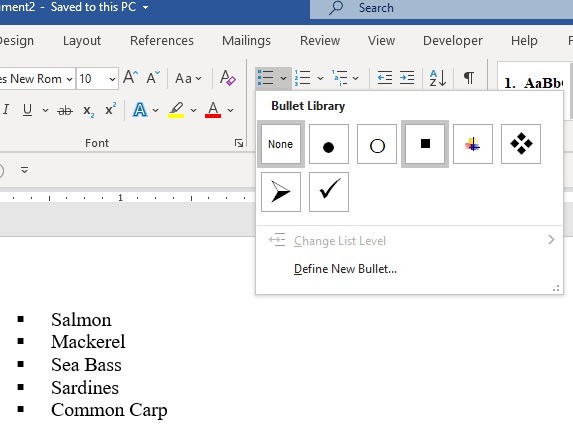Click the Decrease Indent icon
573x430 pixels.
click(384, 78)
